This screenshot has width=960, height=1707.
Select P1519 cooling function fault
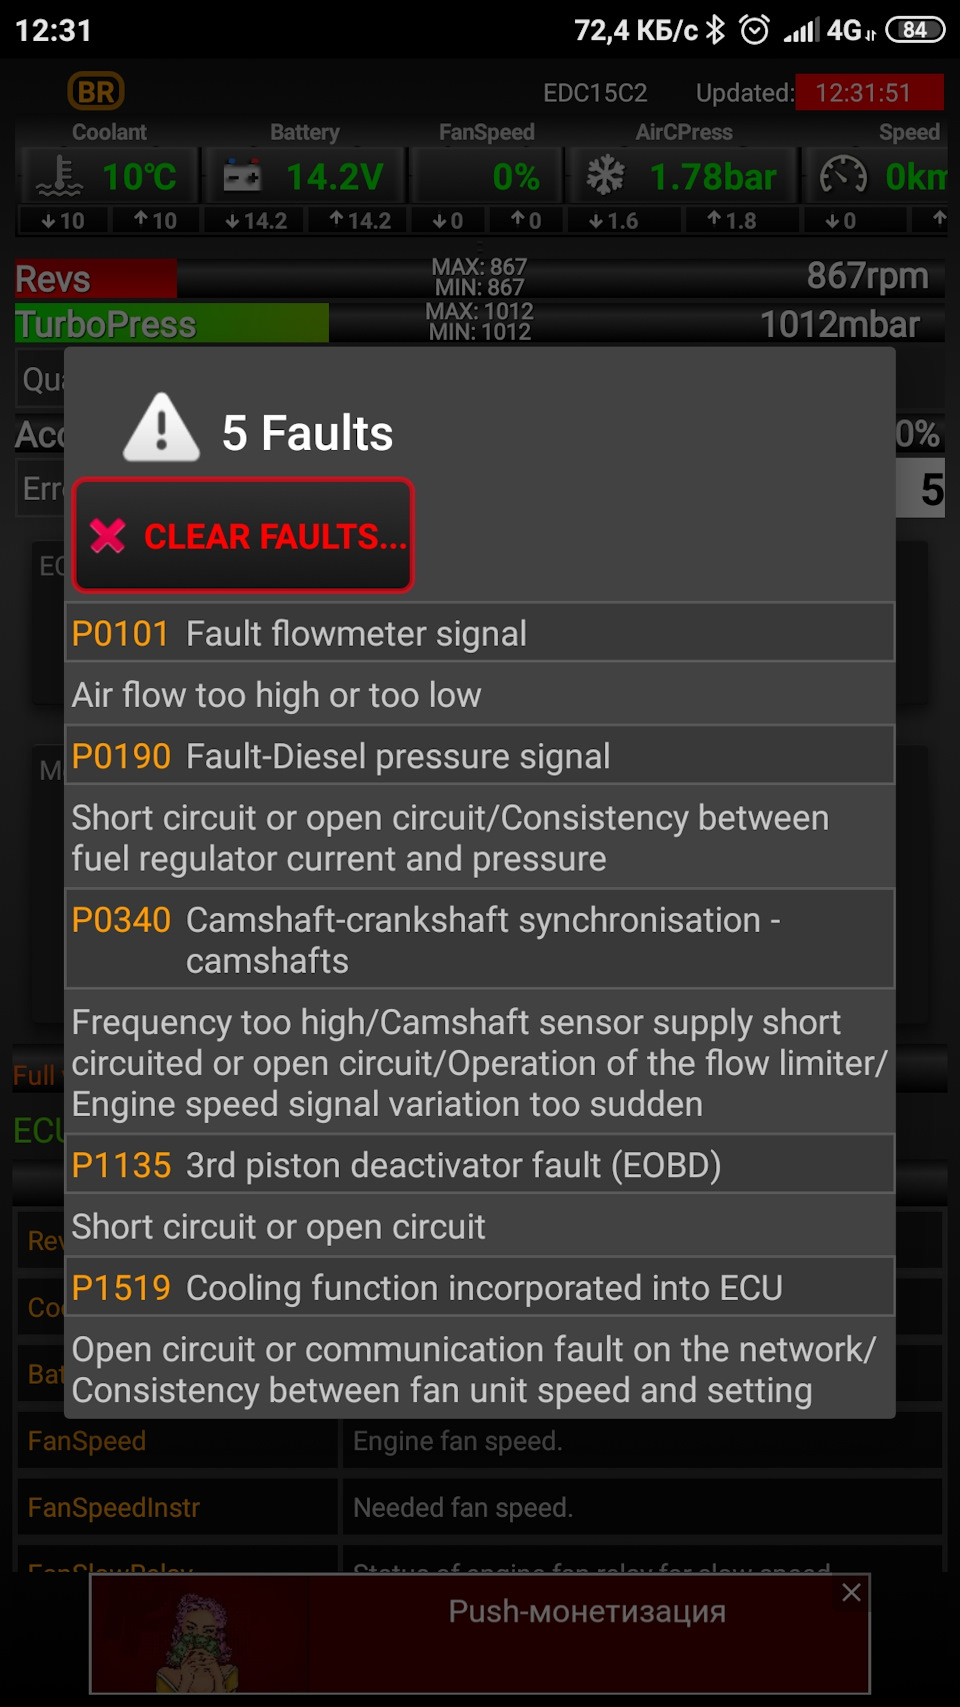point(480,1287)
